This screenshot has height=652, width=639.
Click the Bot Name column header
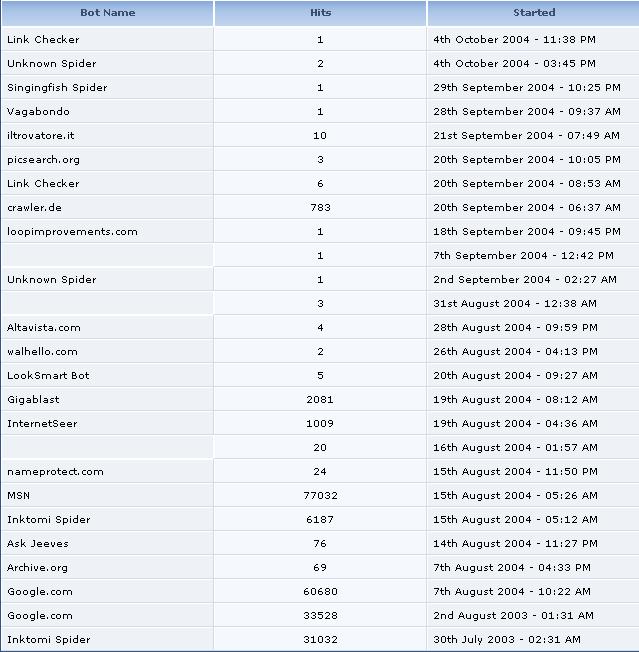[107, 13]
